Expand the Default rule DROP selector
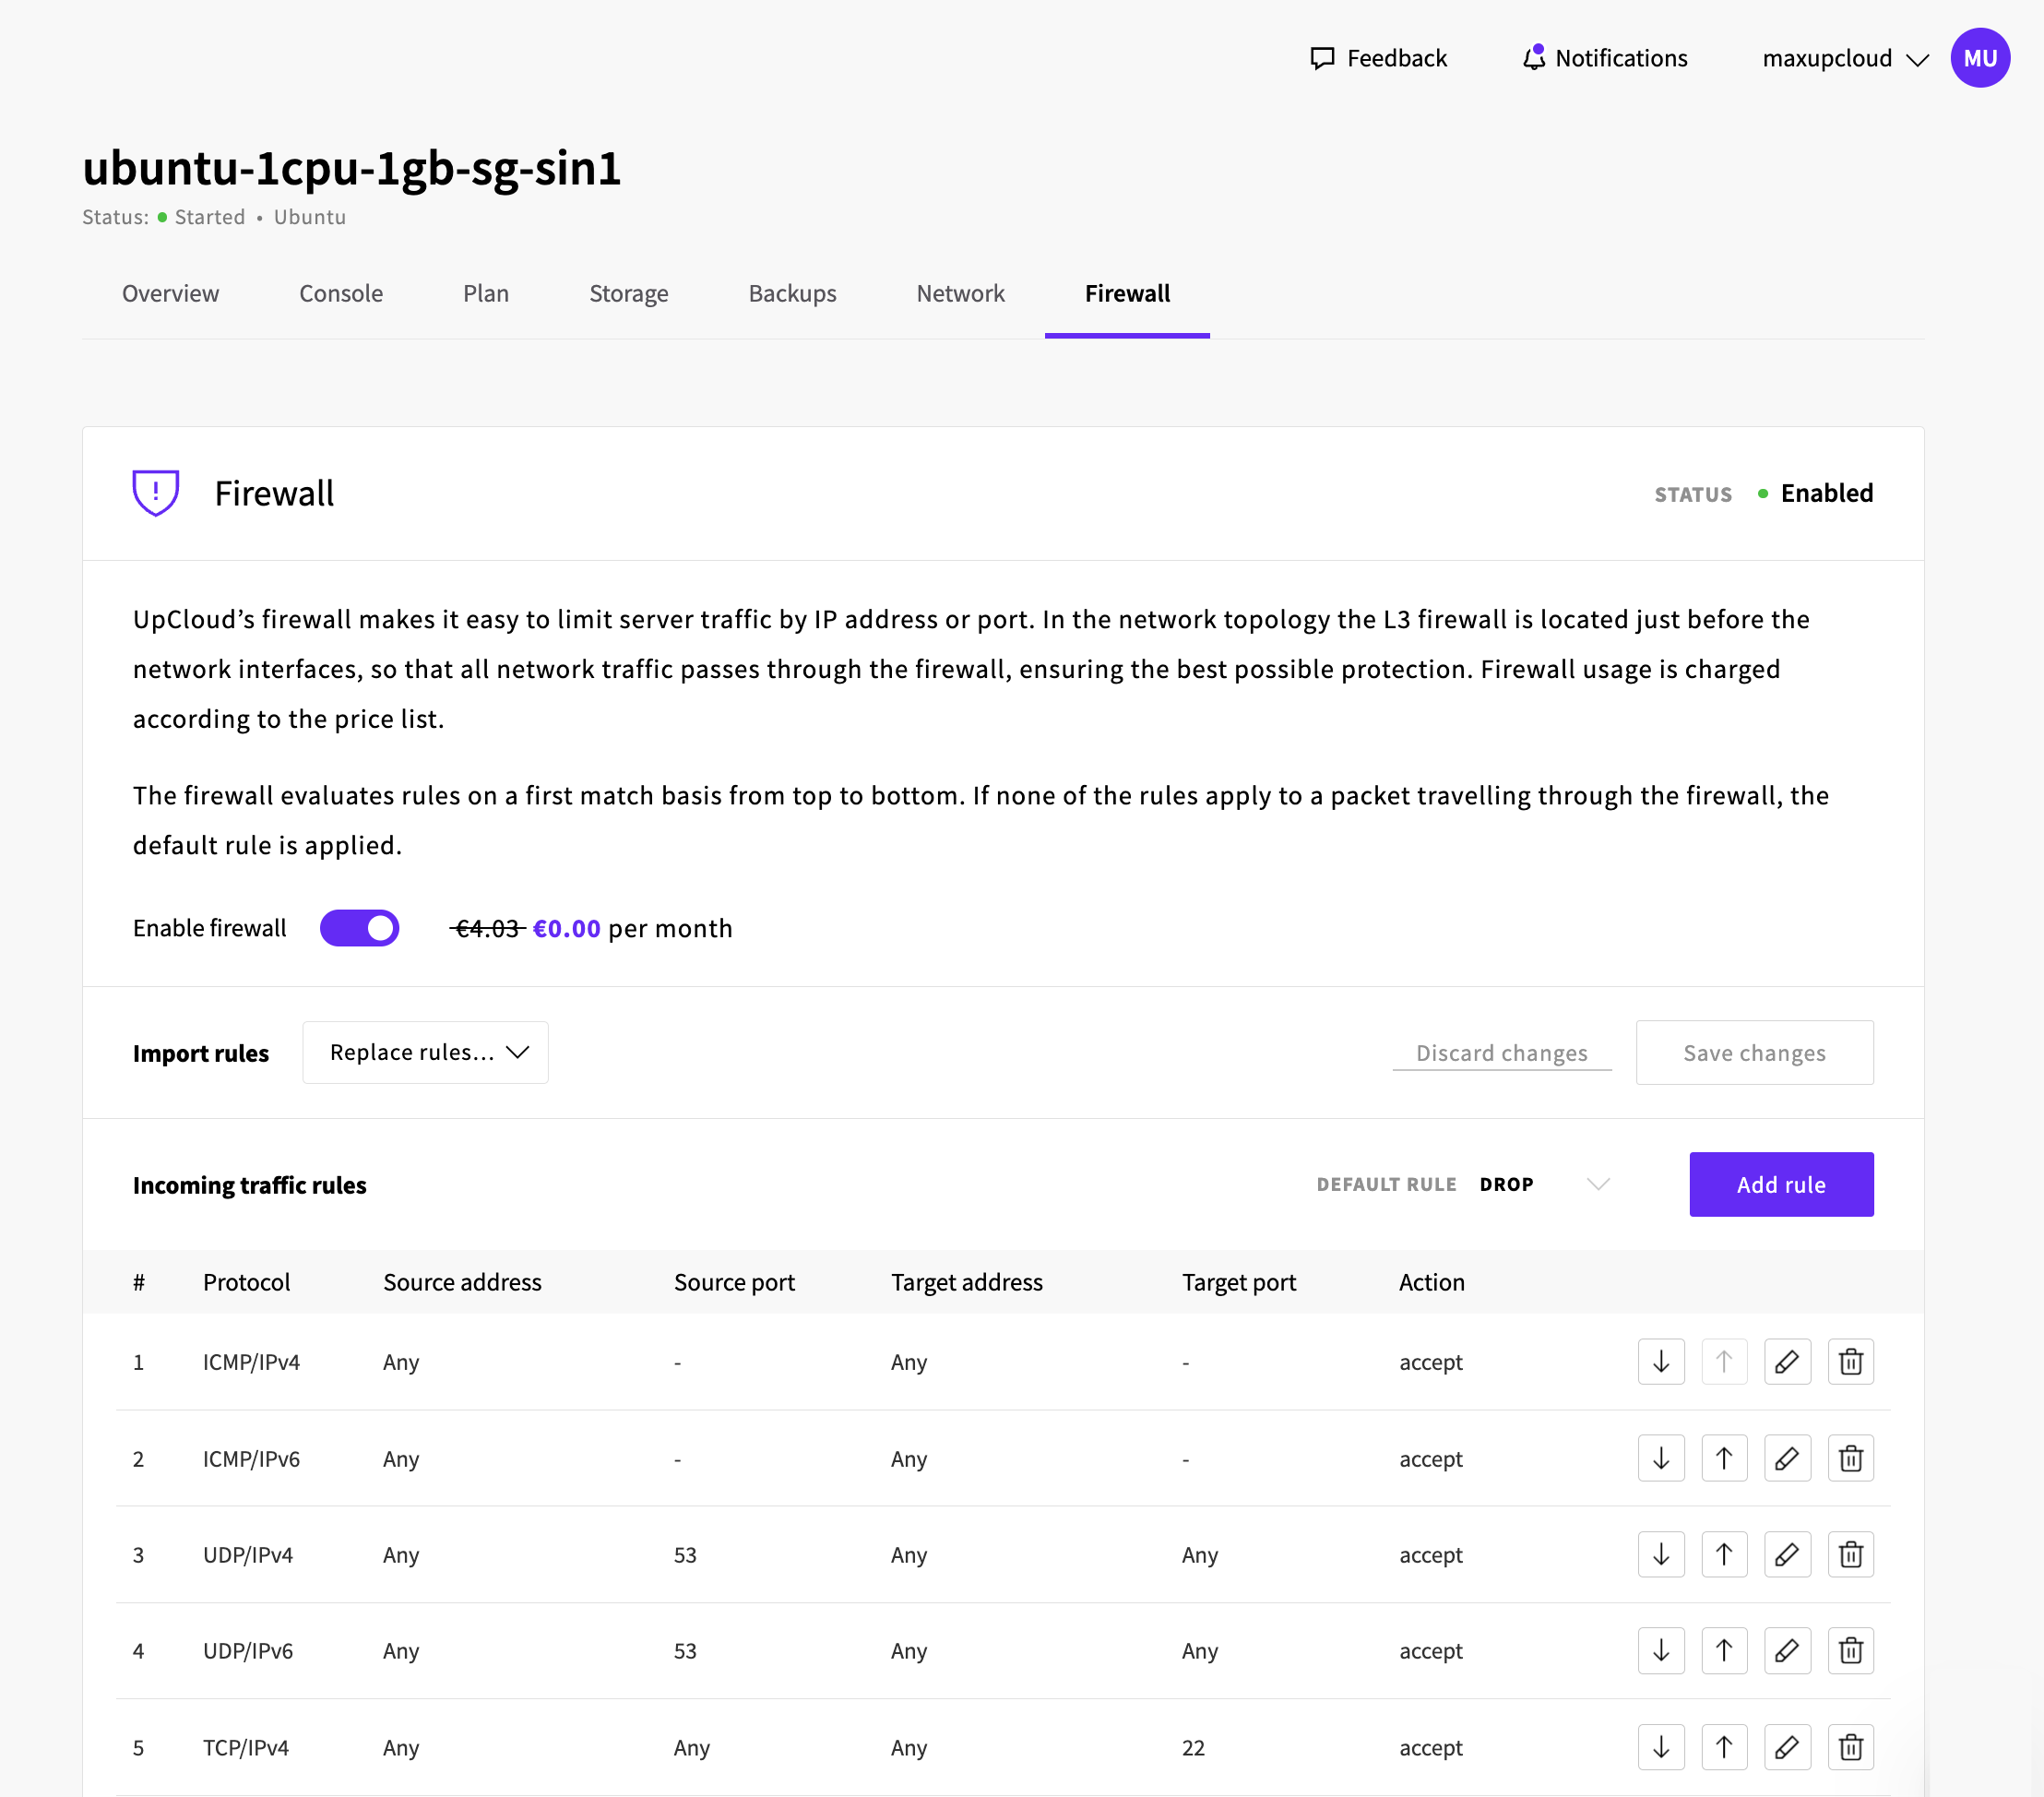 click(x=1545, y=1184)
